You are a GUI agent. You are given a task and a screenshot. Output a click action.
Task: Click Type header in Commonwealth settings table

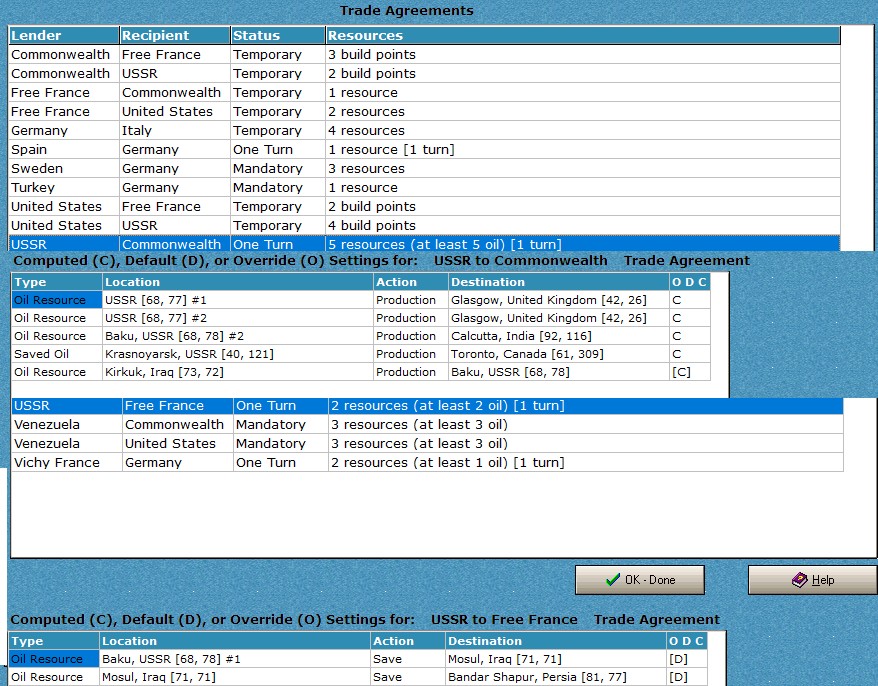57,282
